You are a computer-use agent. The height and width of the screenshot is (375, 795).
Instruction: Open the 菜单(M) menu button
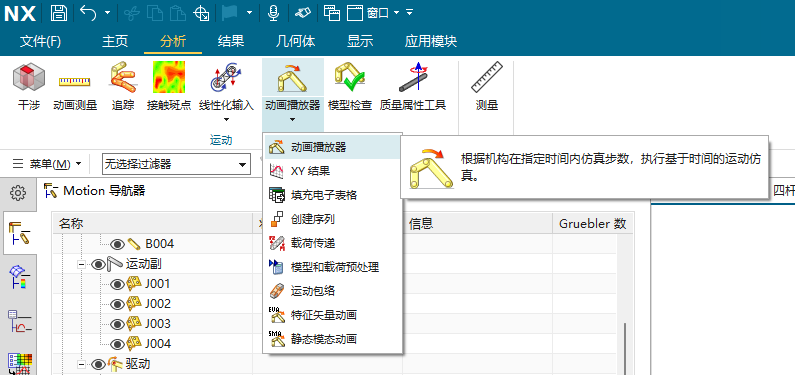pyautogui.click(x=47, y=164)
